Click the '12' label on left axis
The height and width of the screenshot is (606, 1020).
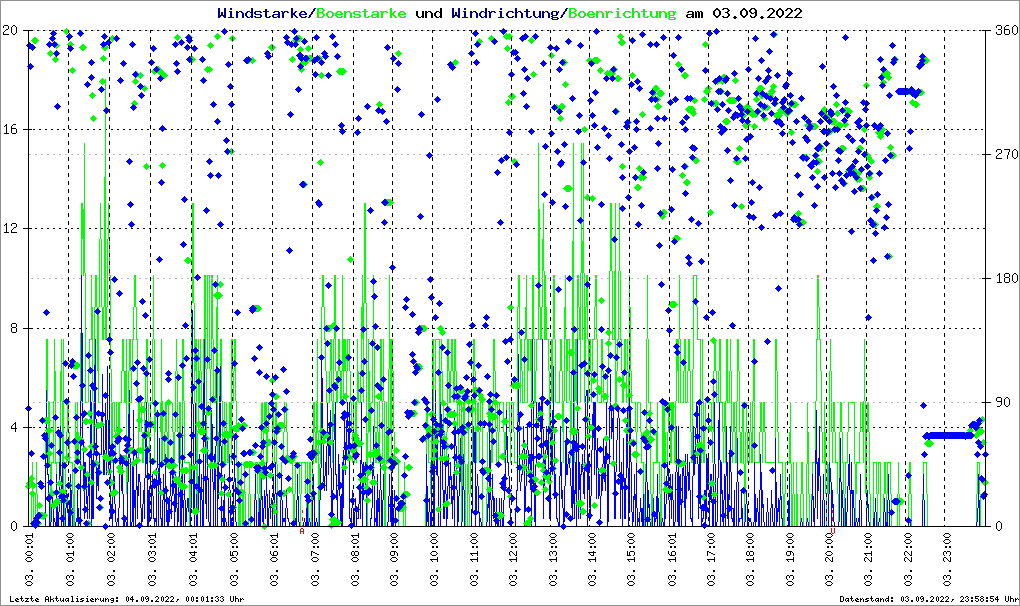coord(11,229)
